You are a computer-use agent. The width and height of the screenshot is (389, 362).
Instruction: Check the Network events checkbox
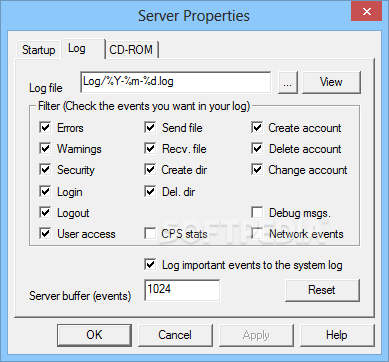pyautogui.click(x=257, y=234)
